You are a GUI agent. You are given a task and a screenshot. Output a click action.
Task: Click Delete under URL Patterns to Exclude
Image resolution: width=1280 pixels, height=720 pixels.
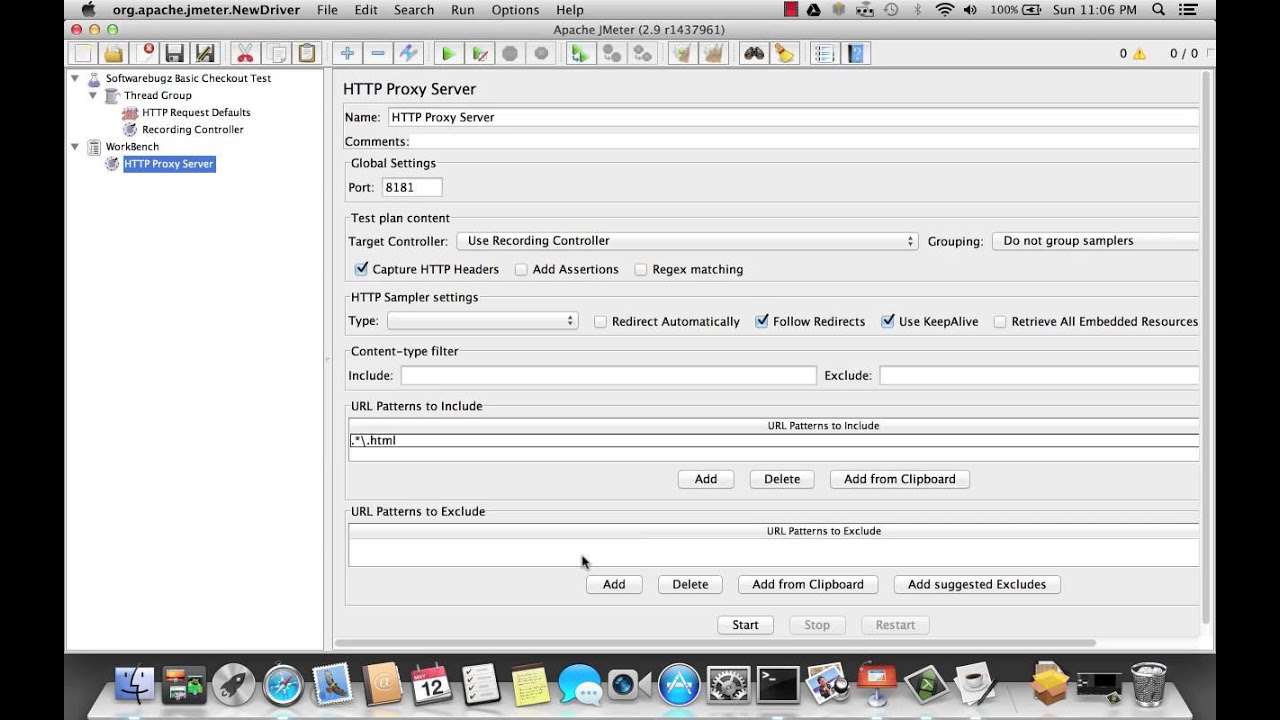[690, 585]
